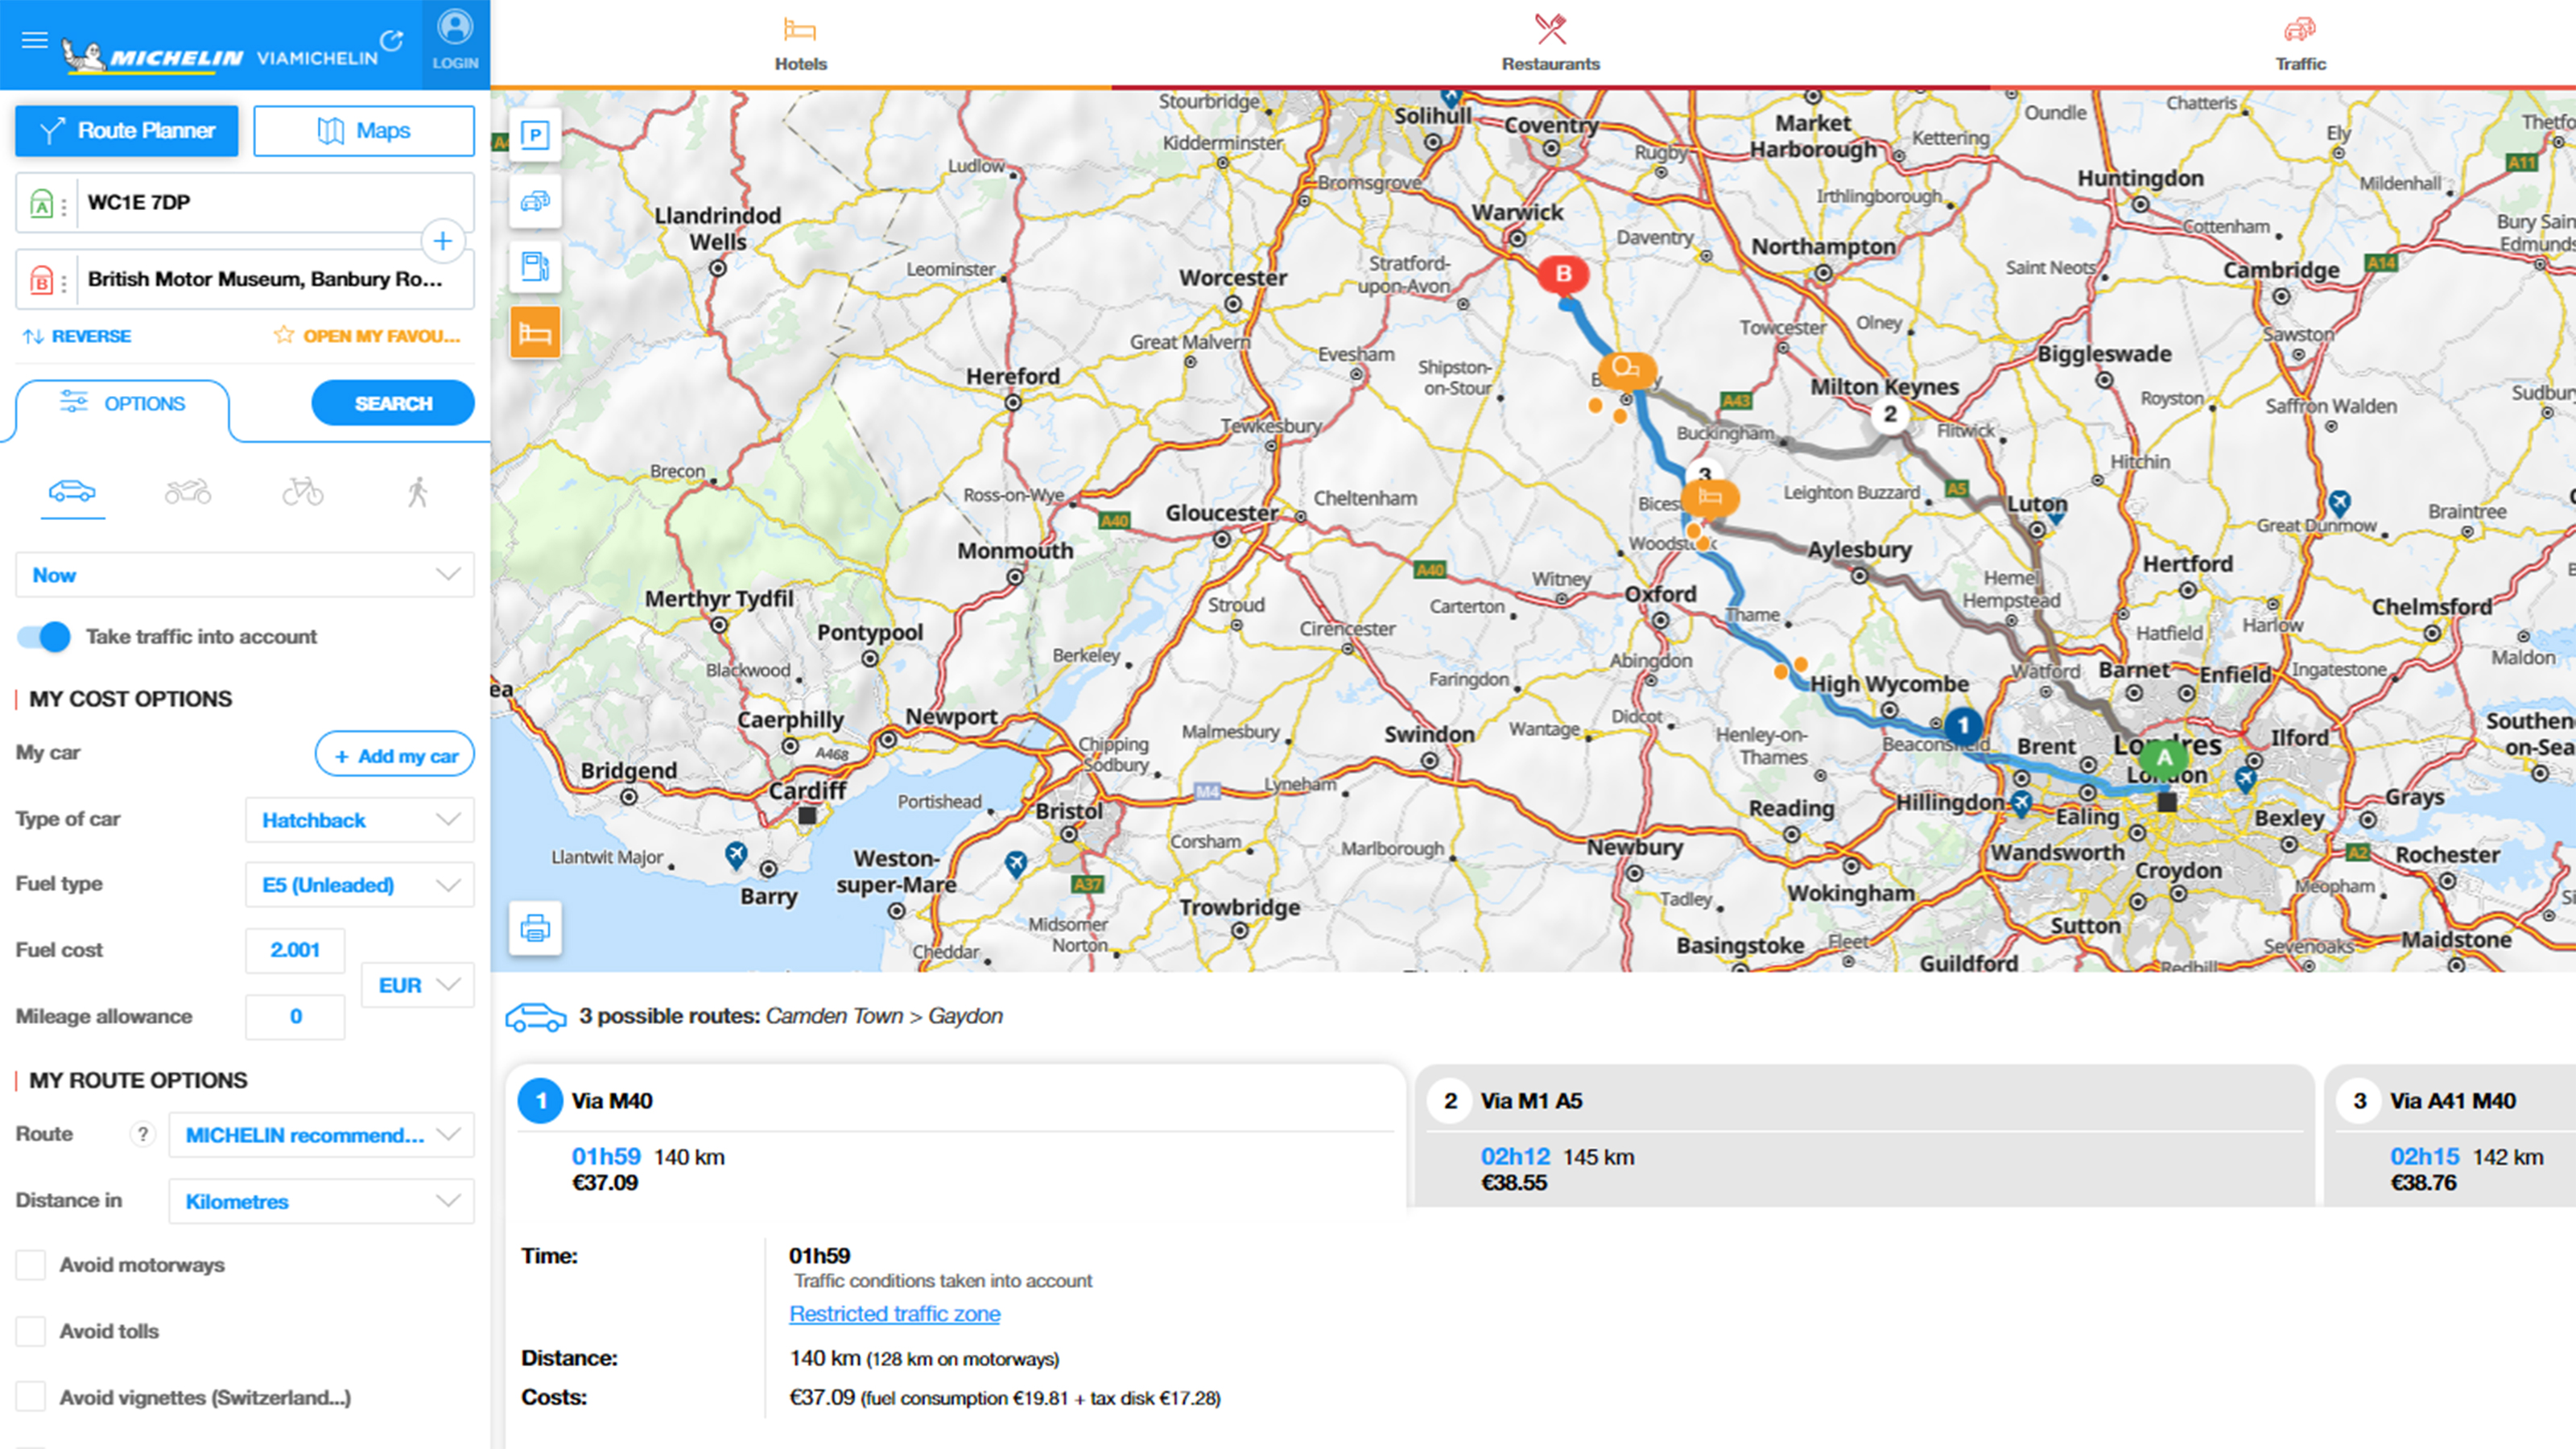Click the Search button

(393, 403)
